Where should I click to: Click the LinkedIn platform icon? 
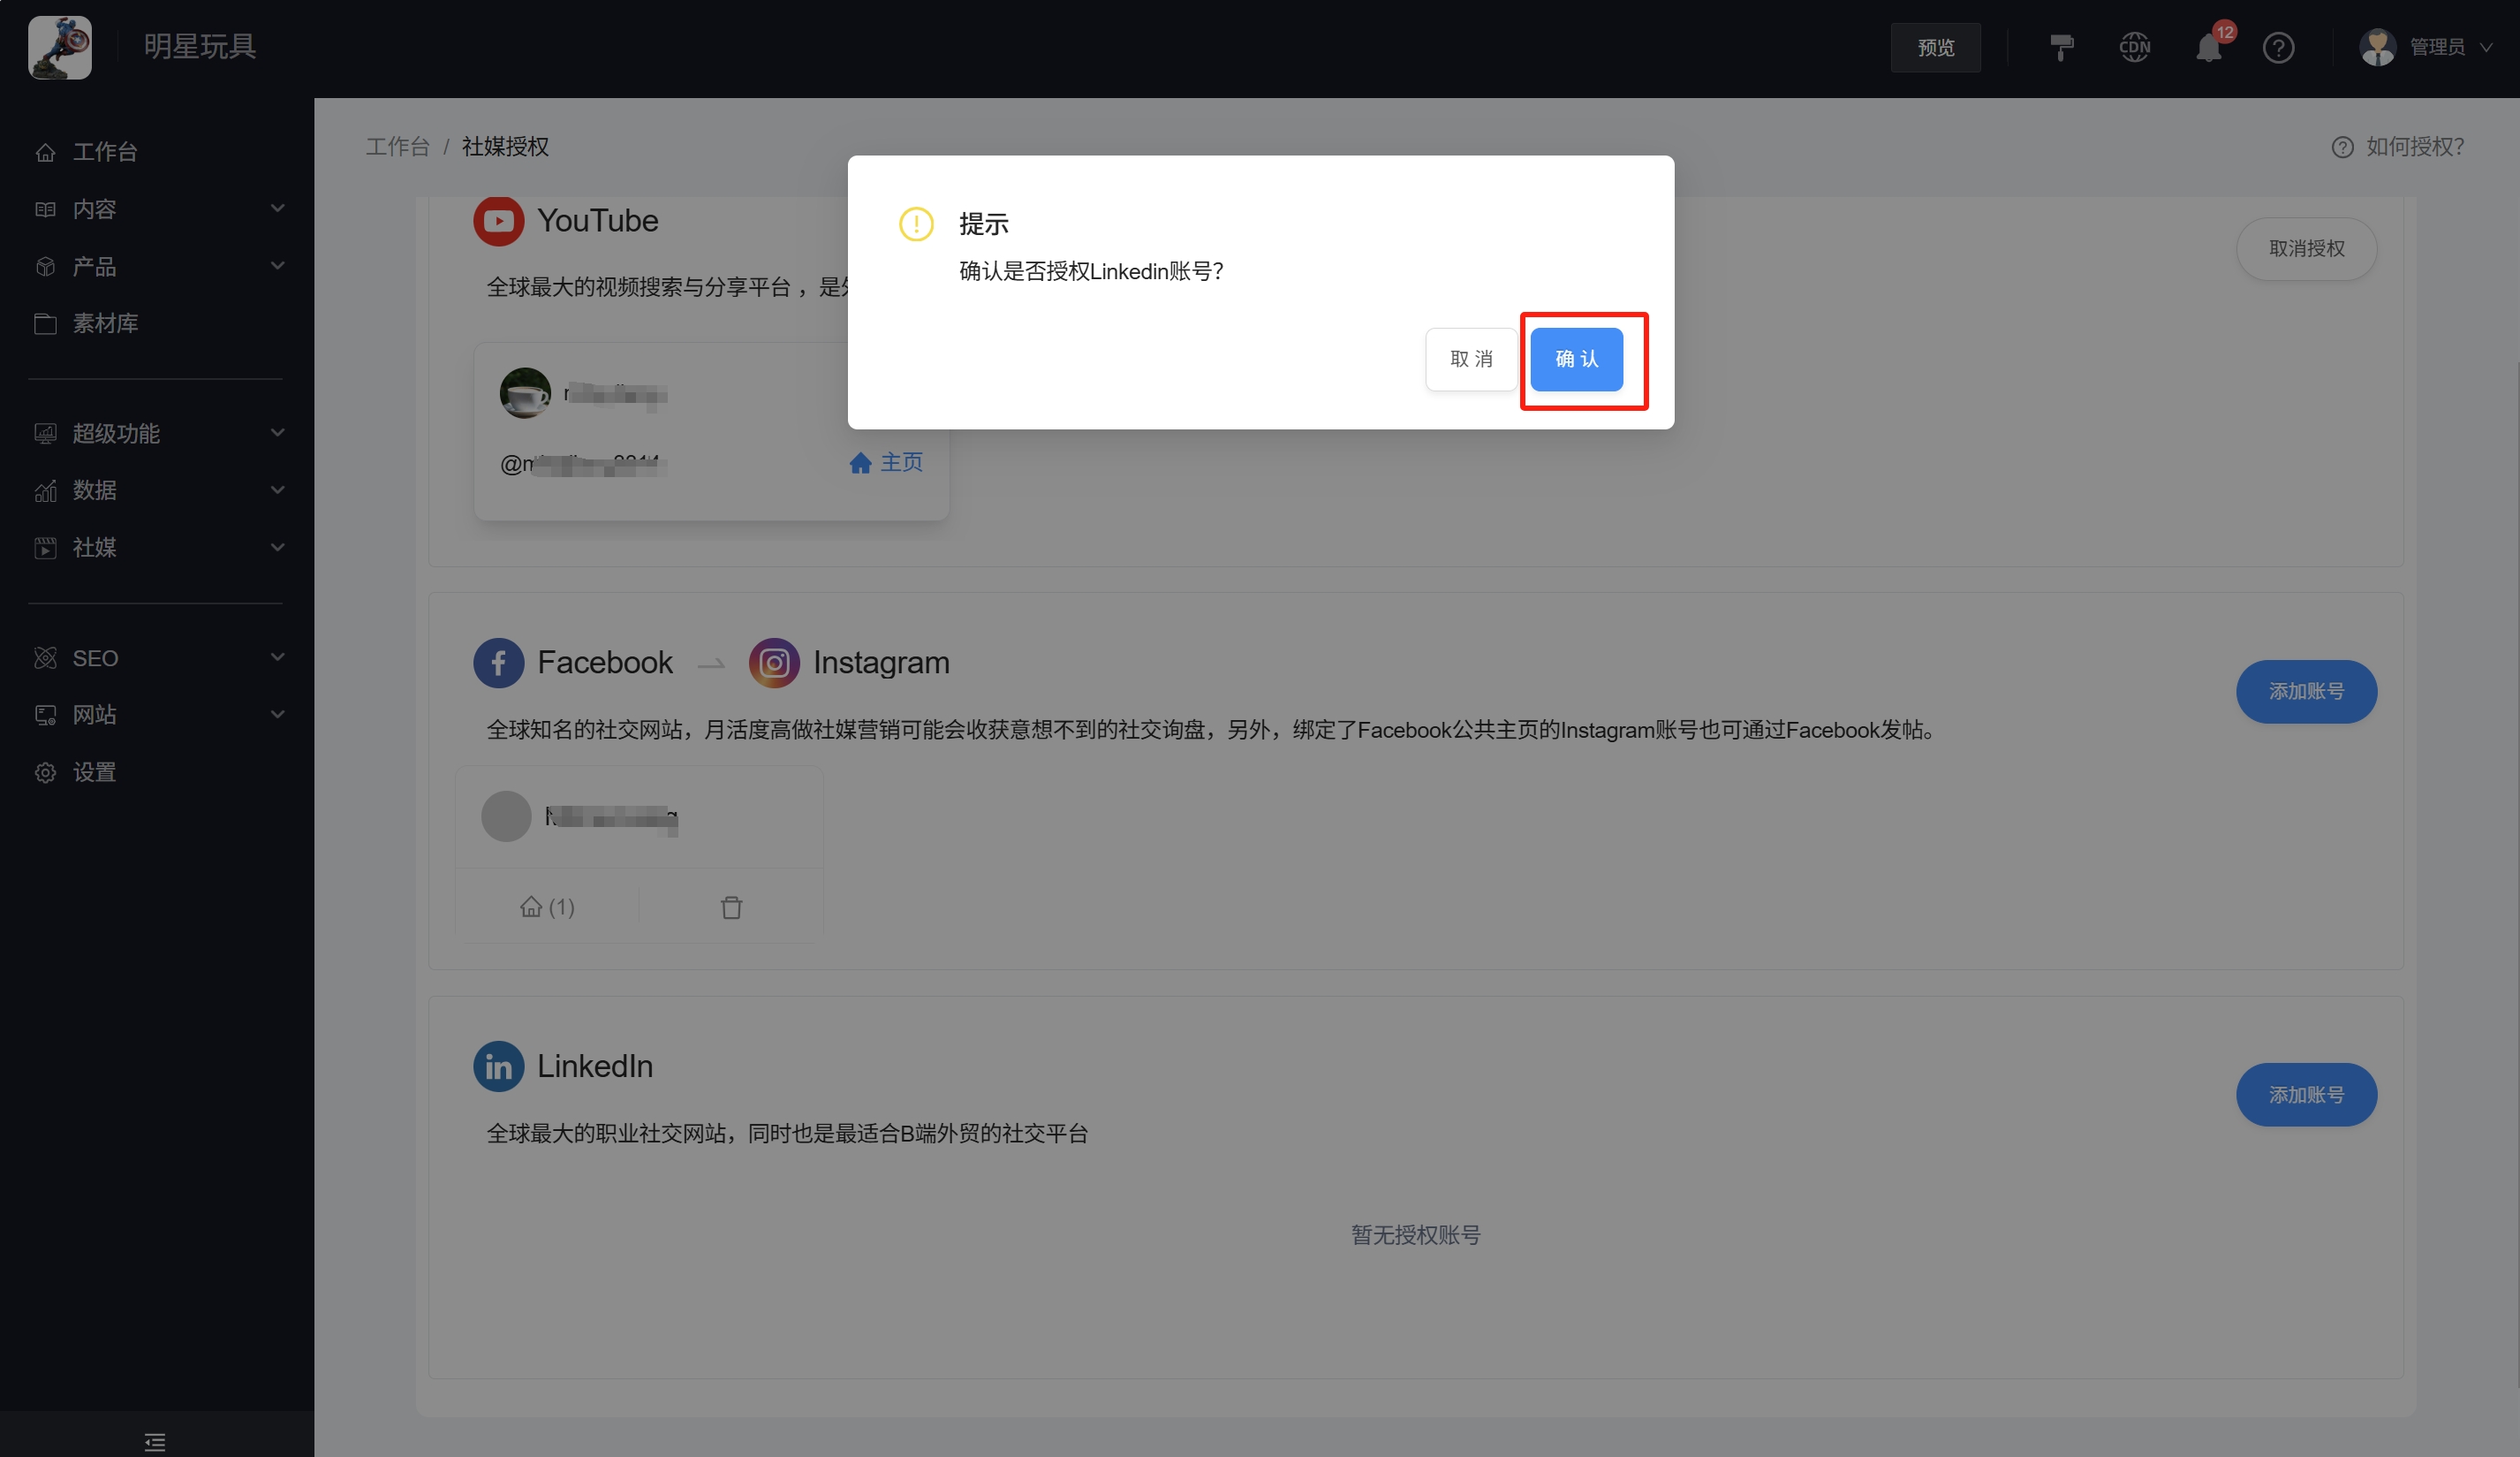498,1066
